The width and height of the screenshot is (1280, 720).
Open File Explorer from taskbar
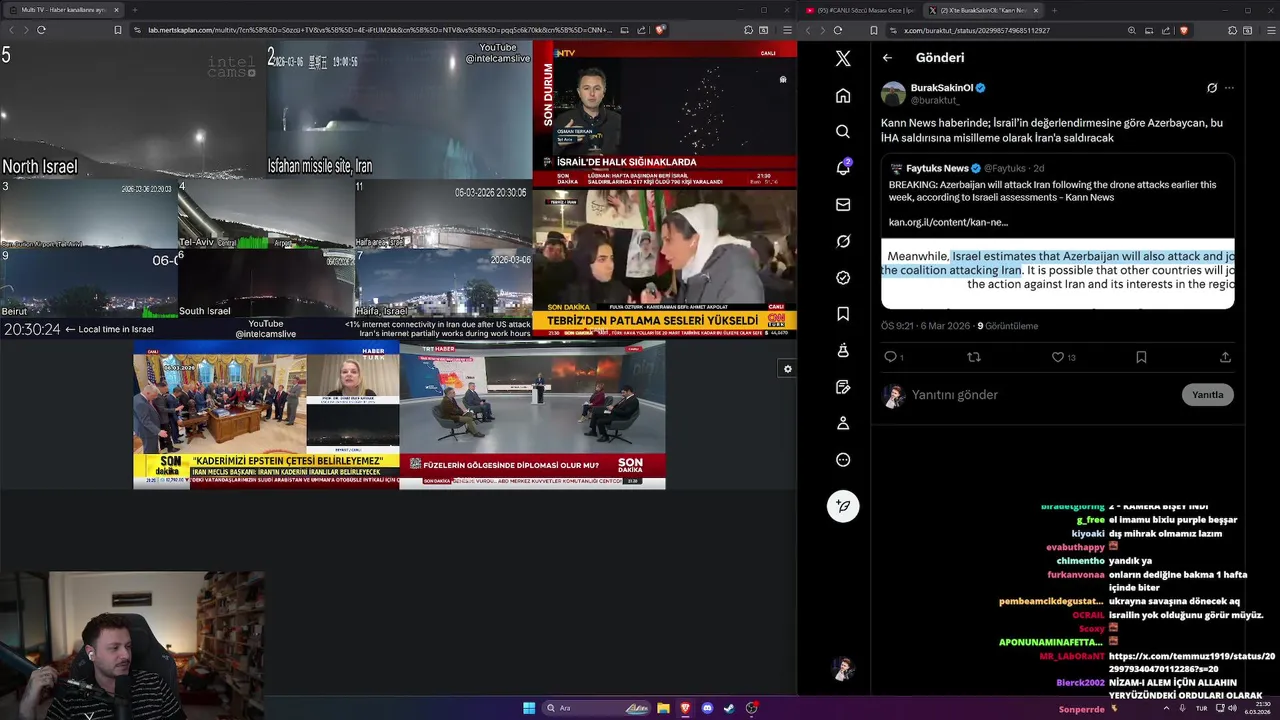click(x=663, y=708)
